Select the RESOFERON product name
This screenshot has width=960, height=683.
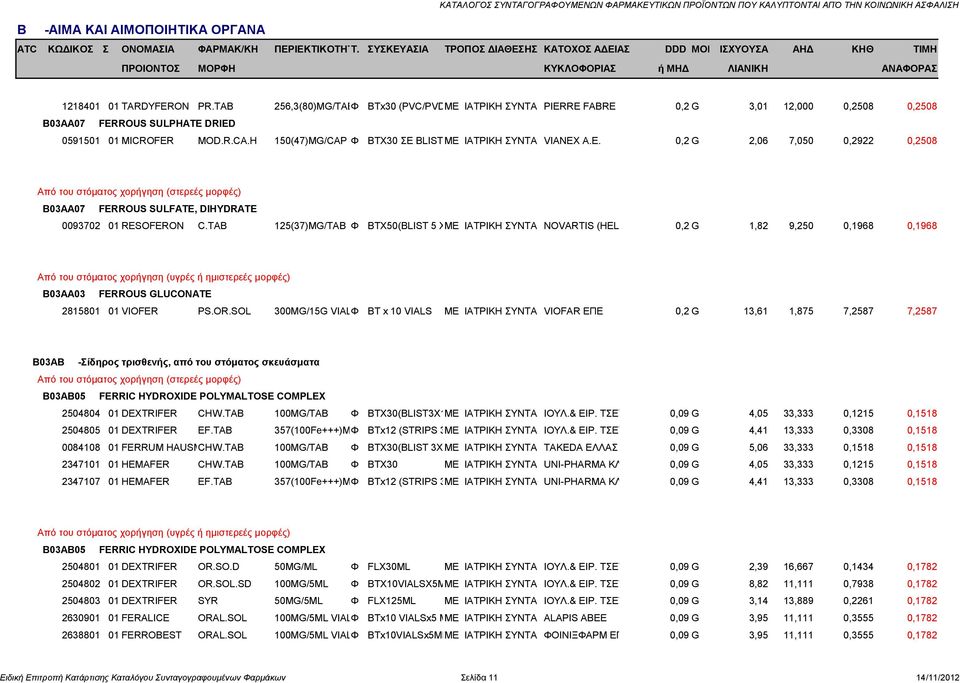[152, 226]
